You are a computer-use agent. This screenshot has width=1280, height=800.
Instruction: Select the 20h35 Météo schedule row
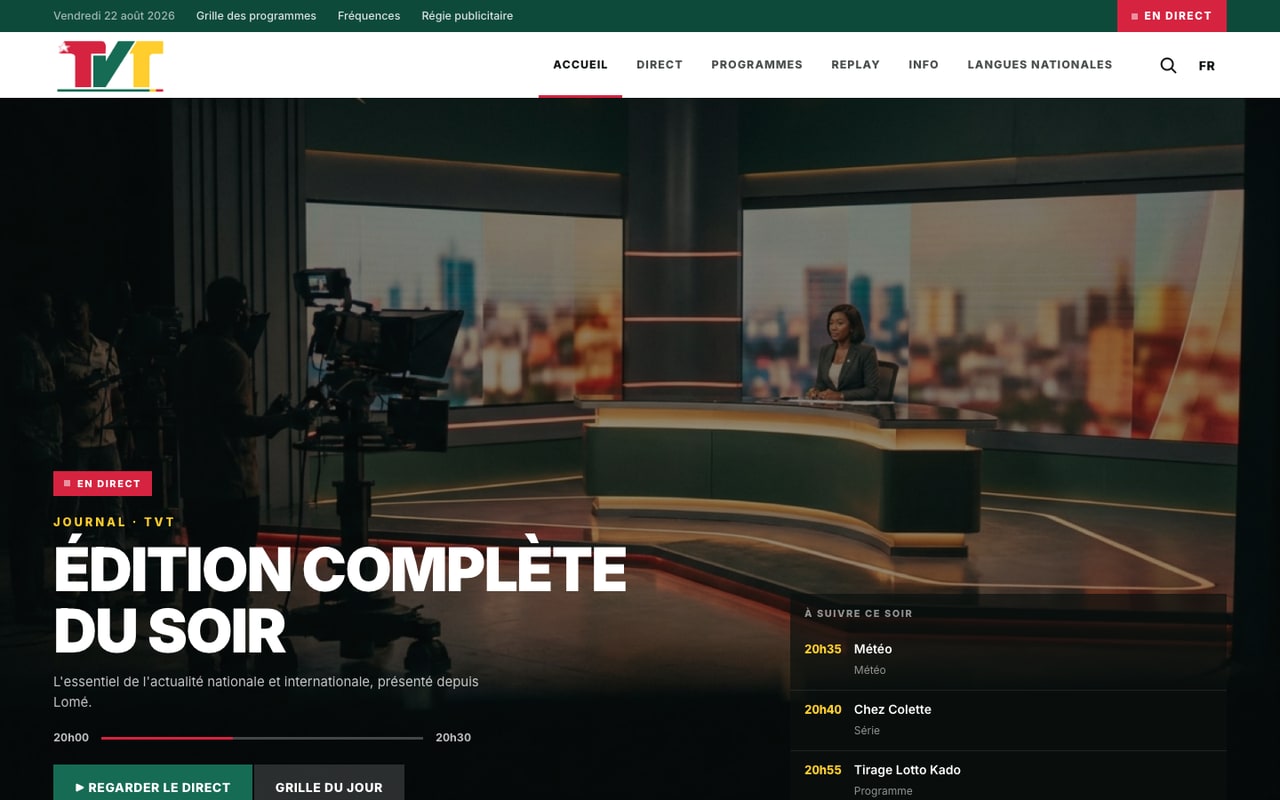pos(1008,659)
